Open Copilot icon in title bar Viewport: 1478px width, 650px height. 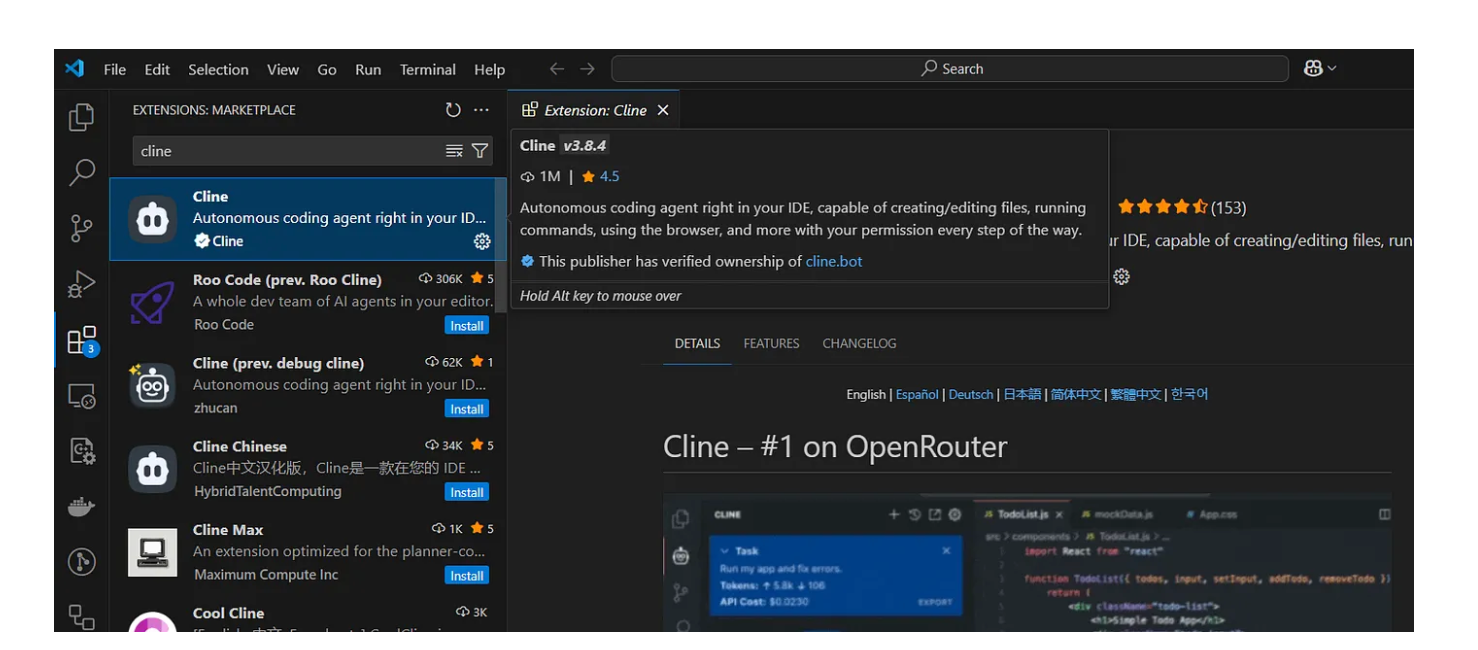1313,68
